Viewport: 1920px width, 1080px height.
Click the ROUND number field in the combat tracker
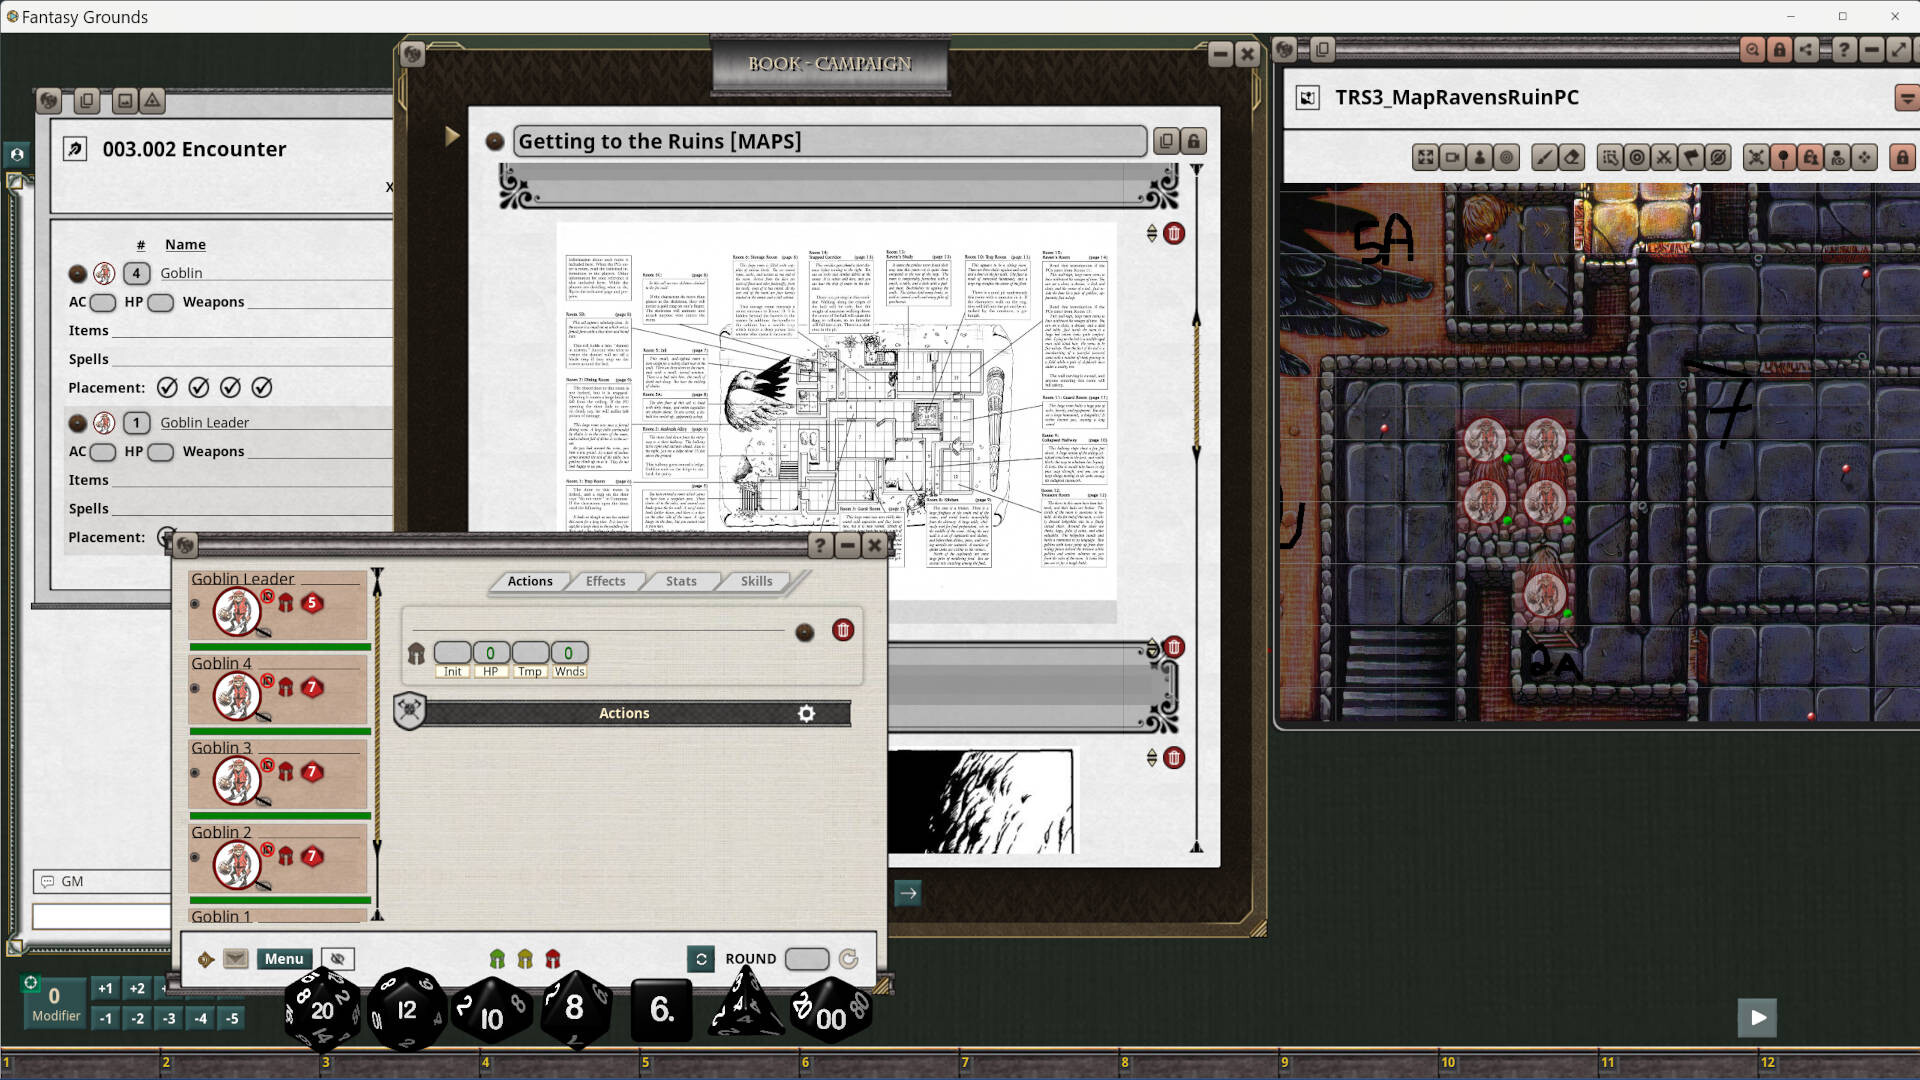(x=806, y=958)
